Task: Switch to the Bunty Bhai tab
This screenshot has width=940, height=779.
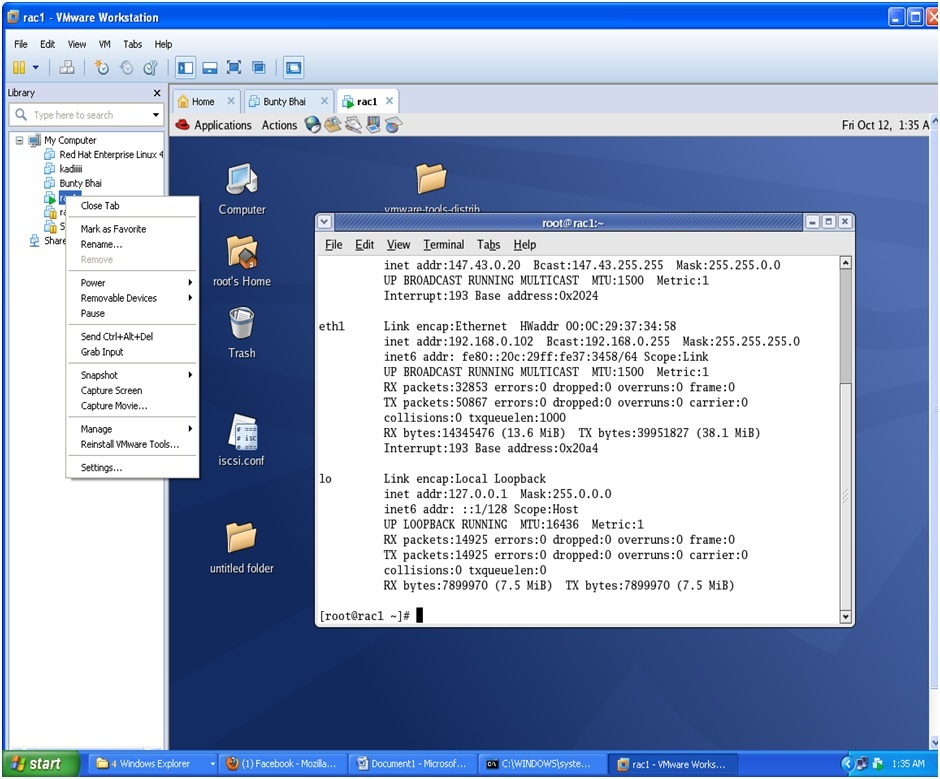Action: click(x=287, y=101)
